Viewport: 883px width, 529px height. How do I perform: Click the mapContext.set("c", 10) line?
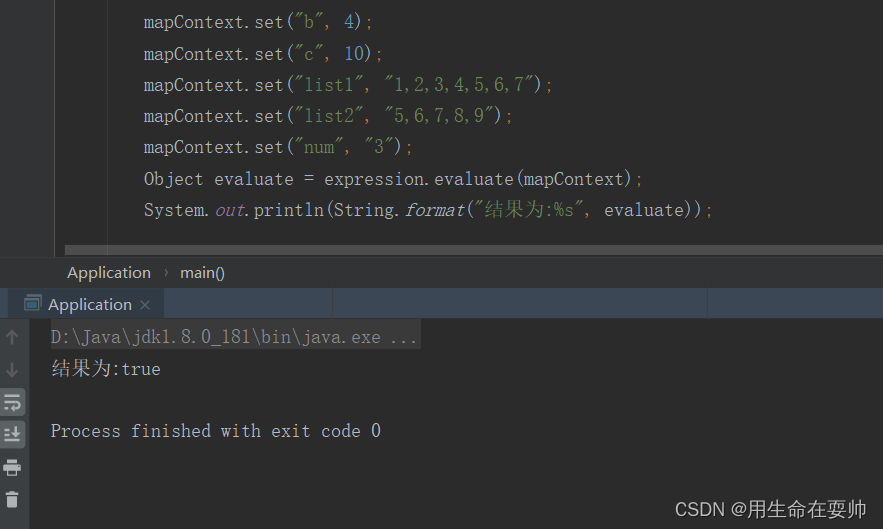tap(263, 54)
